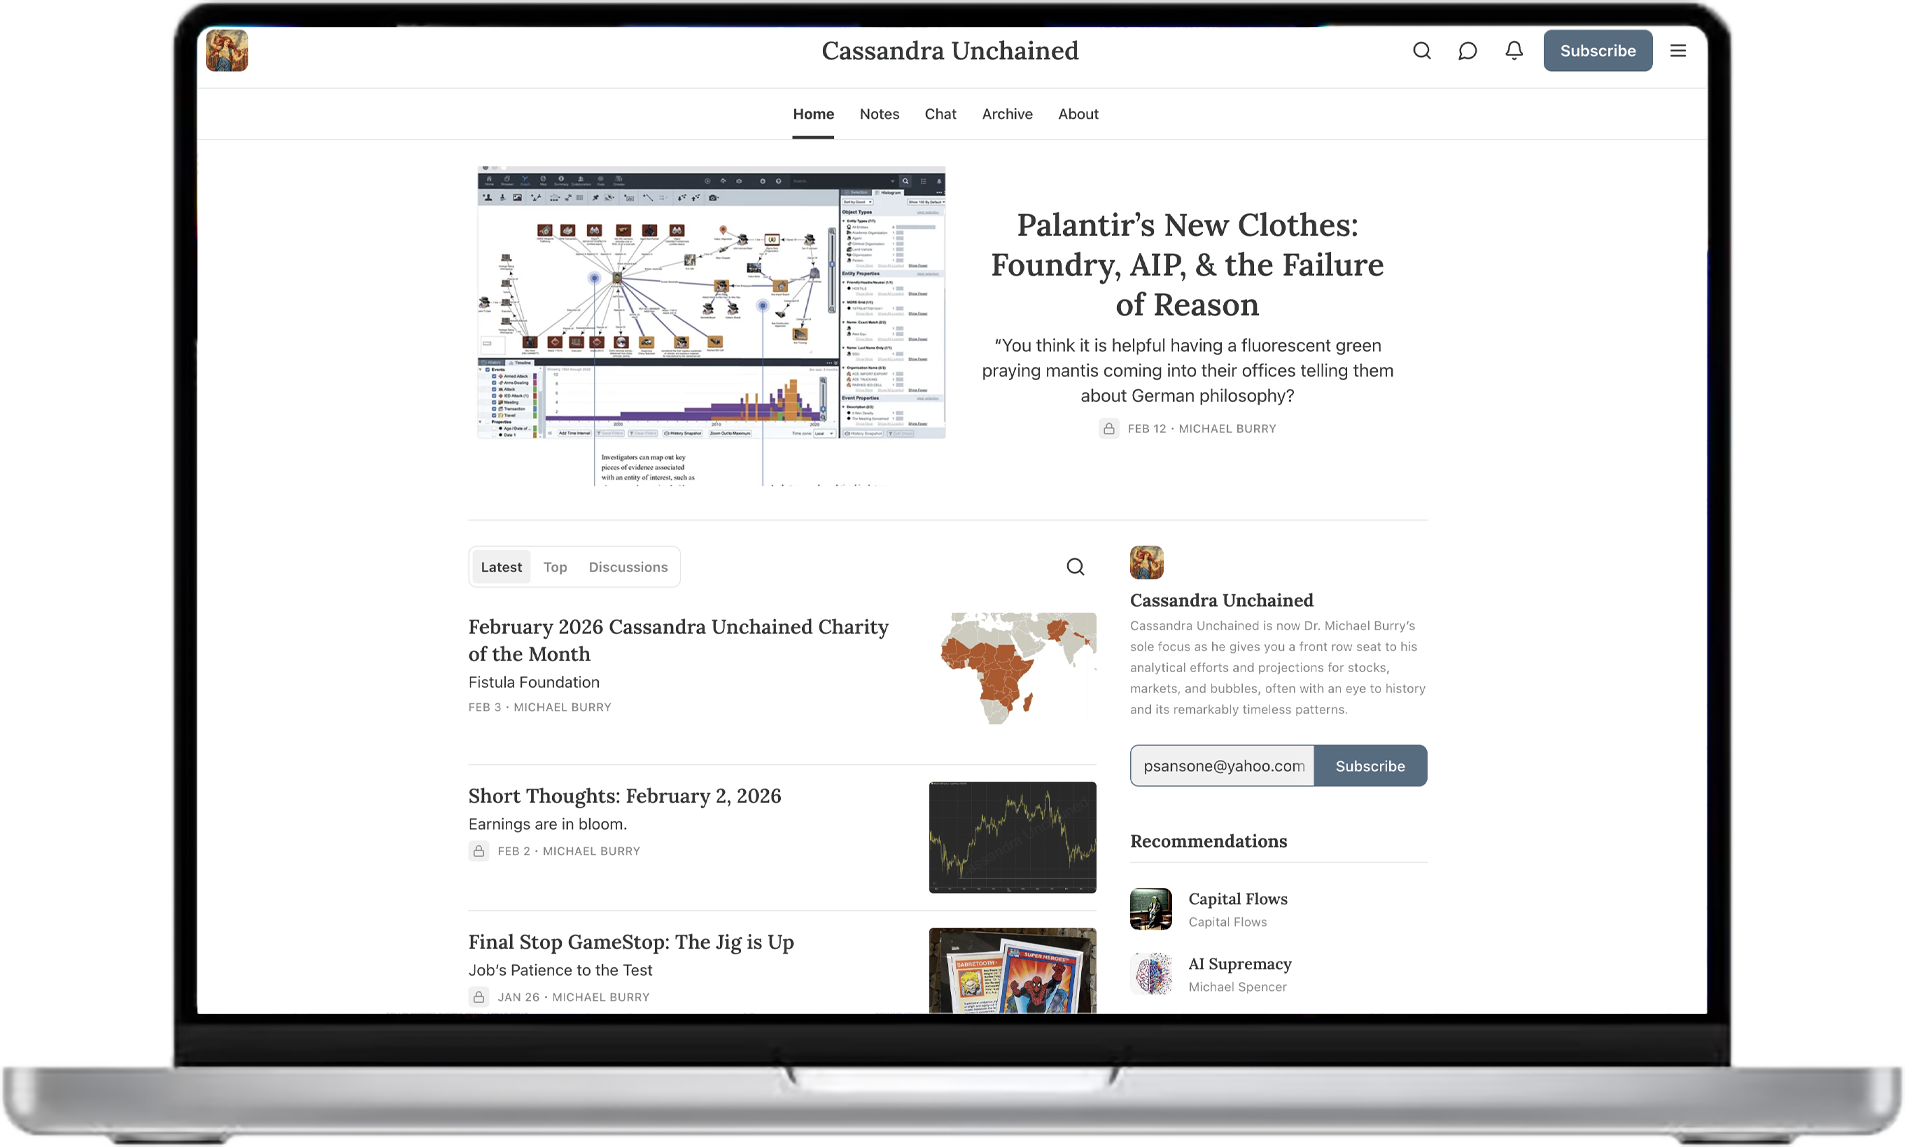Screen dimensions: 1905x1147
Task: Click the 'FEB 3 · MICHAEL BURRY' byline
Action: 539,707
